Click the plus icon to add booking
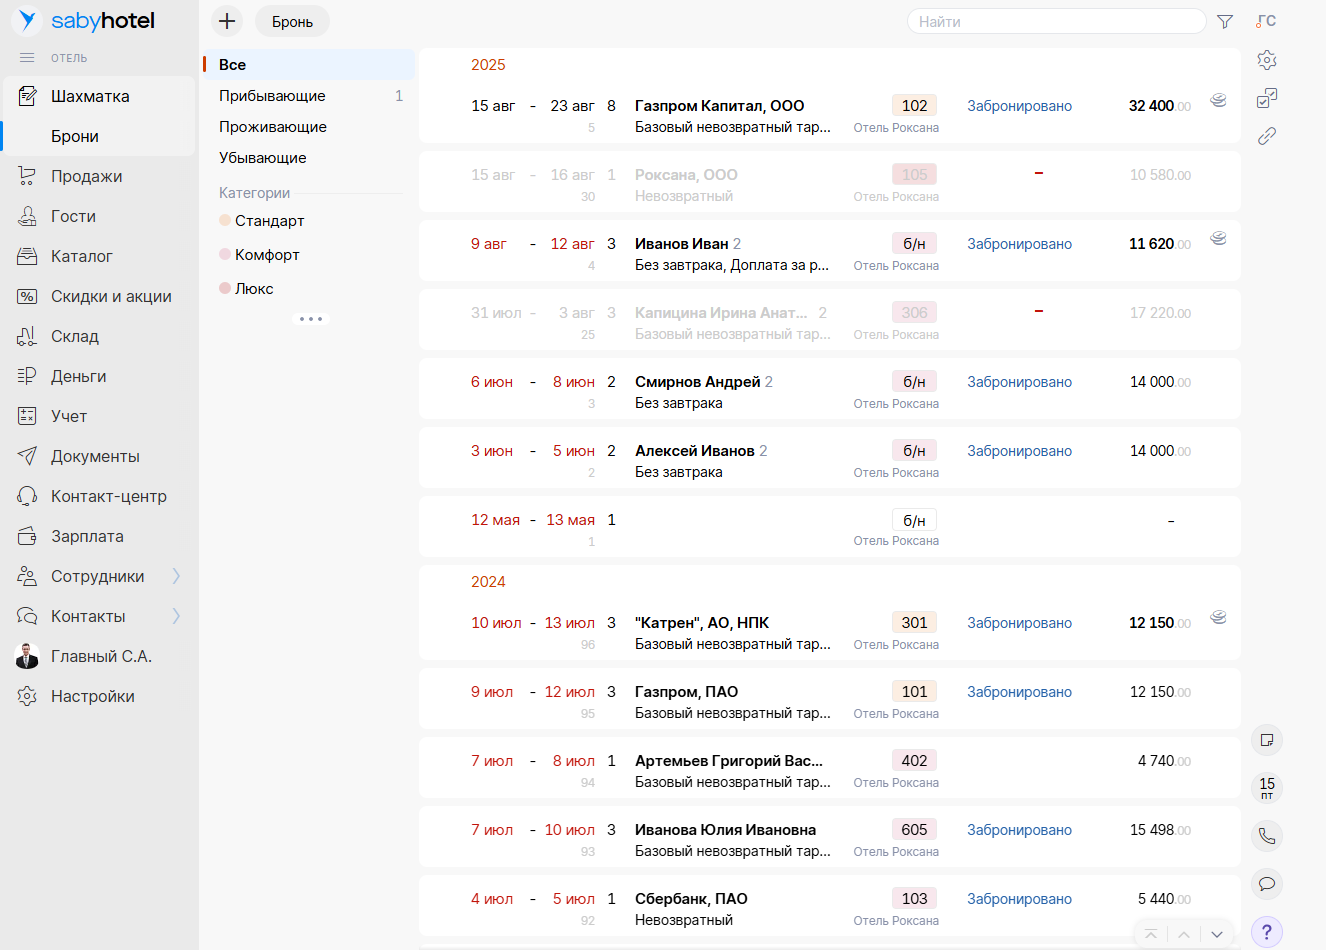Viewport: 1326px width, 950px height. click(x=227, y=21)
